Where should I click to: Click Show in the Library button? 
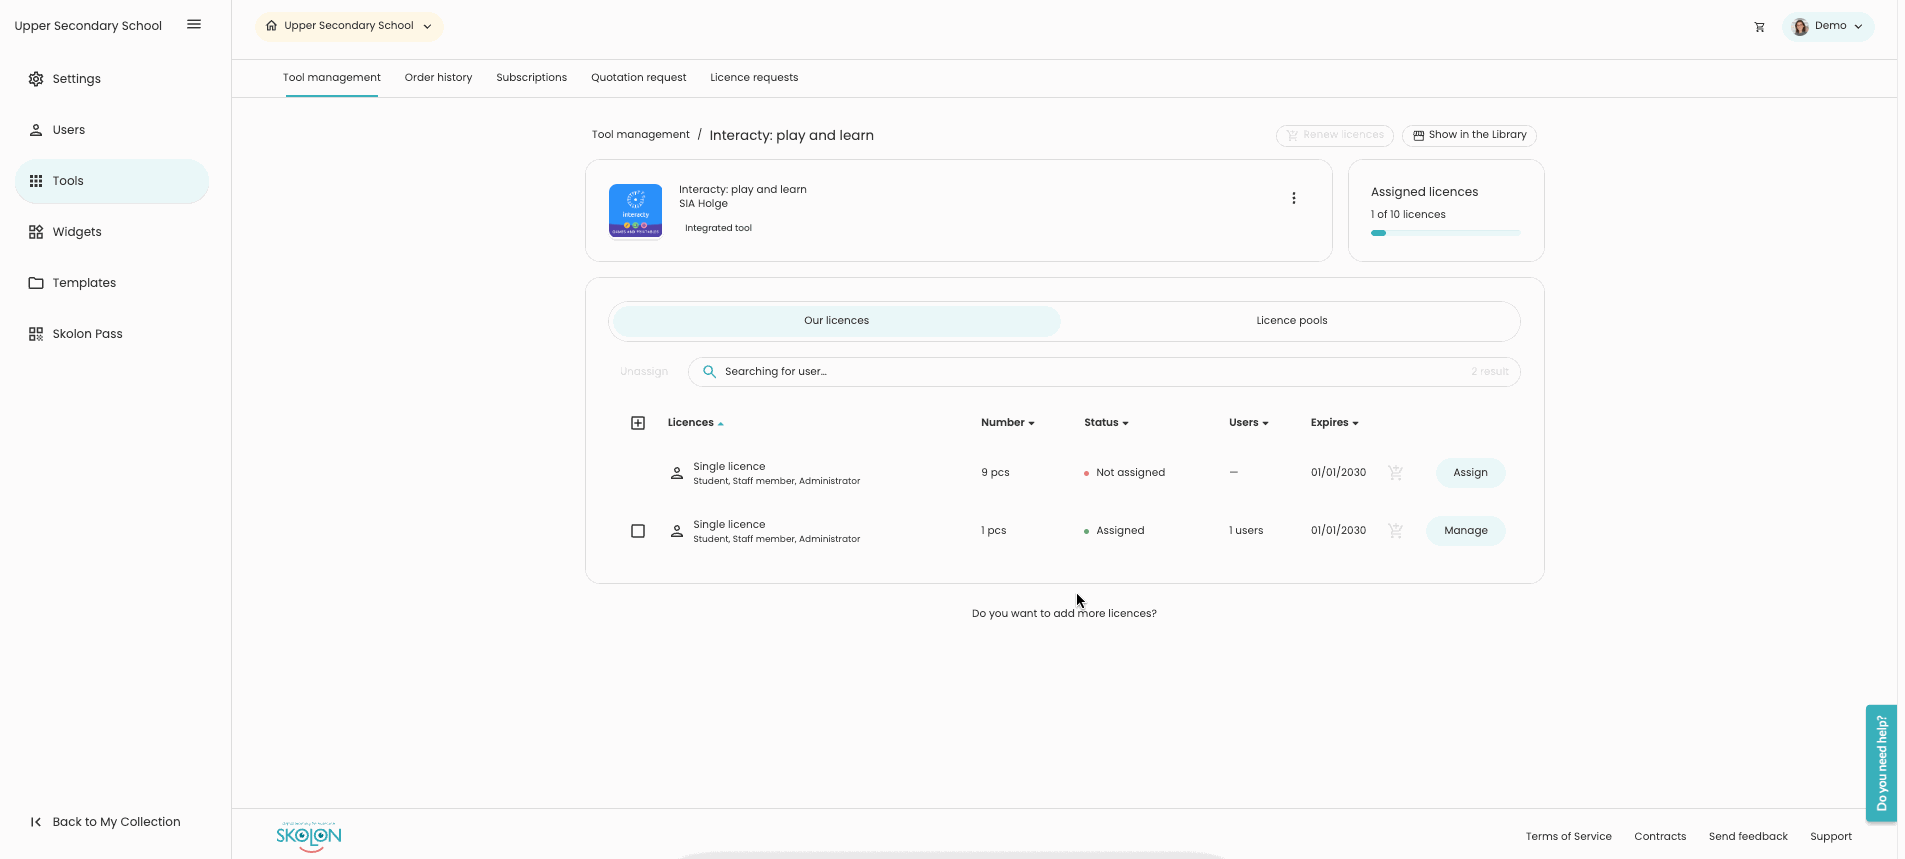pos(1469,135)
